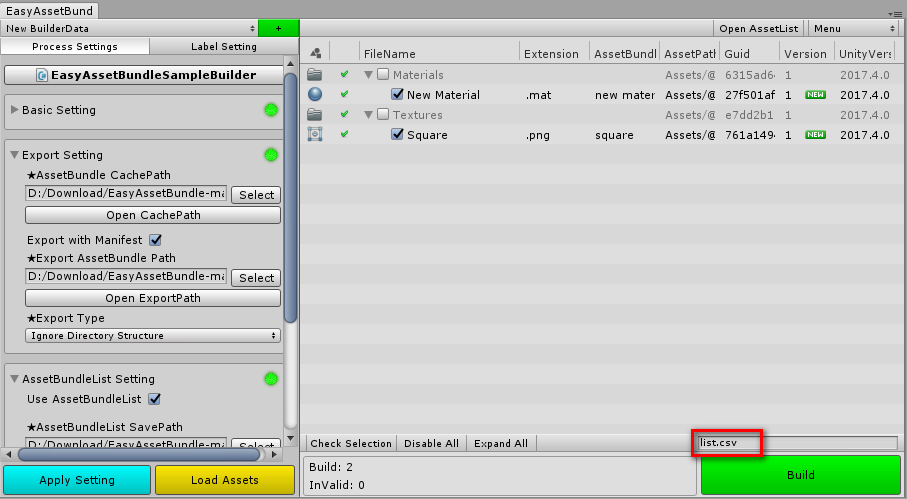Switch to Label Setting tab
The width and height of the screenshot is (907, 499).
[x=224, y=46]
